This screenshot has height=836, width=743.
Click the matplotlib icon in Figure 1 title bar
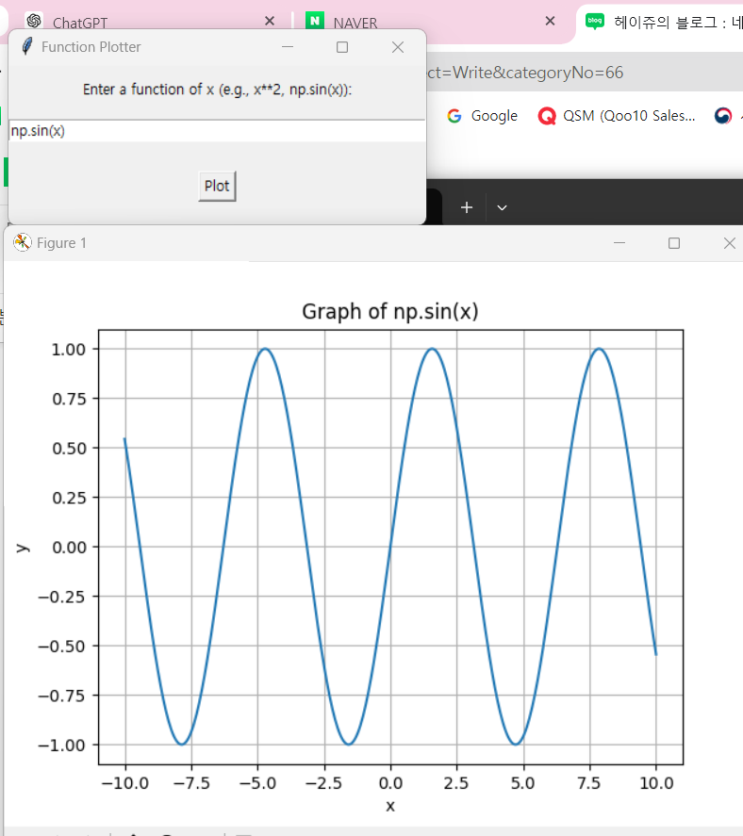22,243
